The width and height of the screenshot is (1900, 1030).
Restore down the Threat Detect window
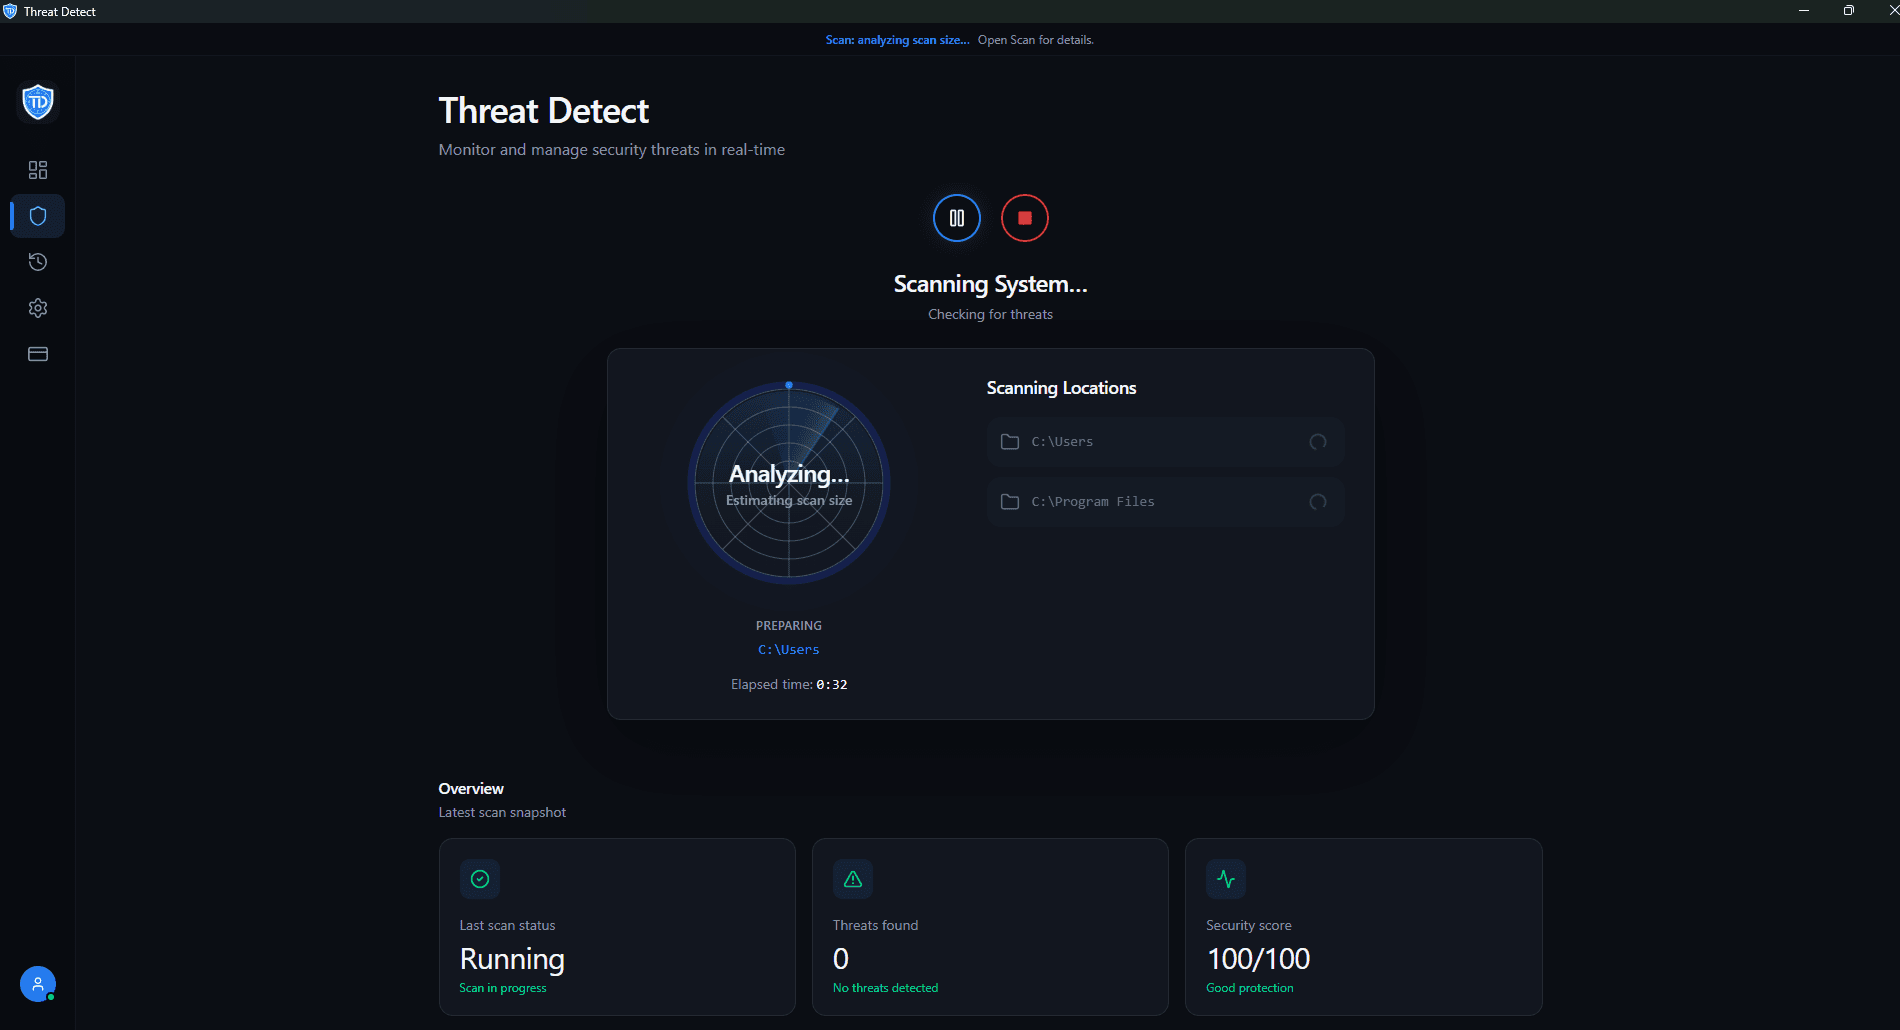1849,11
